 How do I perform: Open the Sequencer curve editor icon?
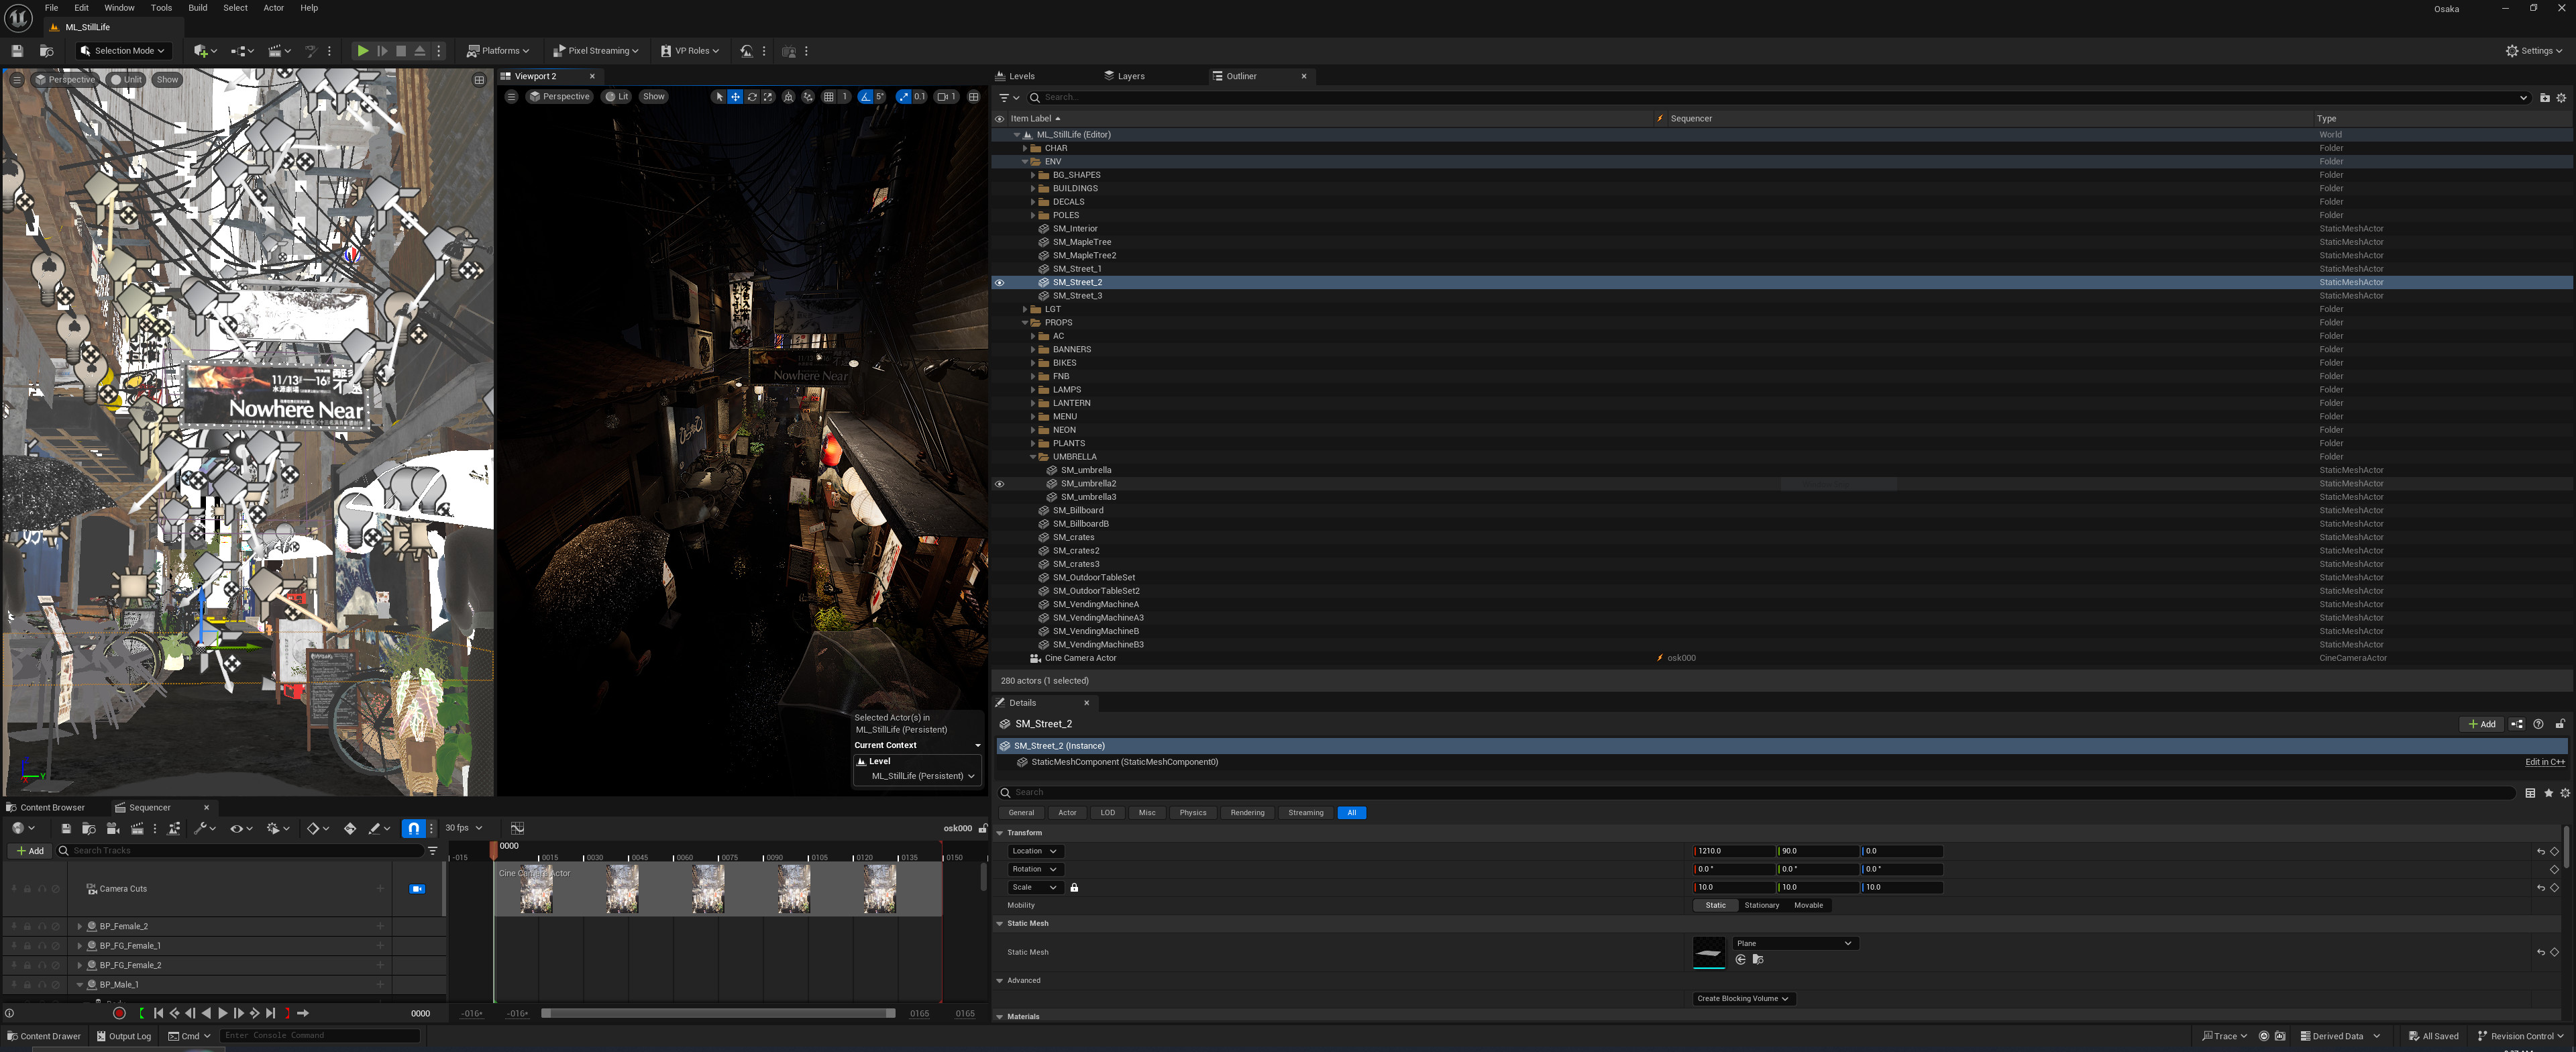point(517,828)
